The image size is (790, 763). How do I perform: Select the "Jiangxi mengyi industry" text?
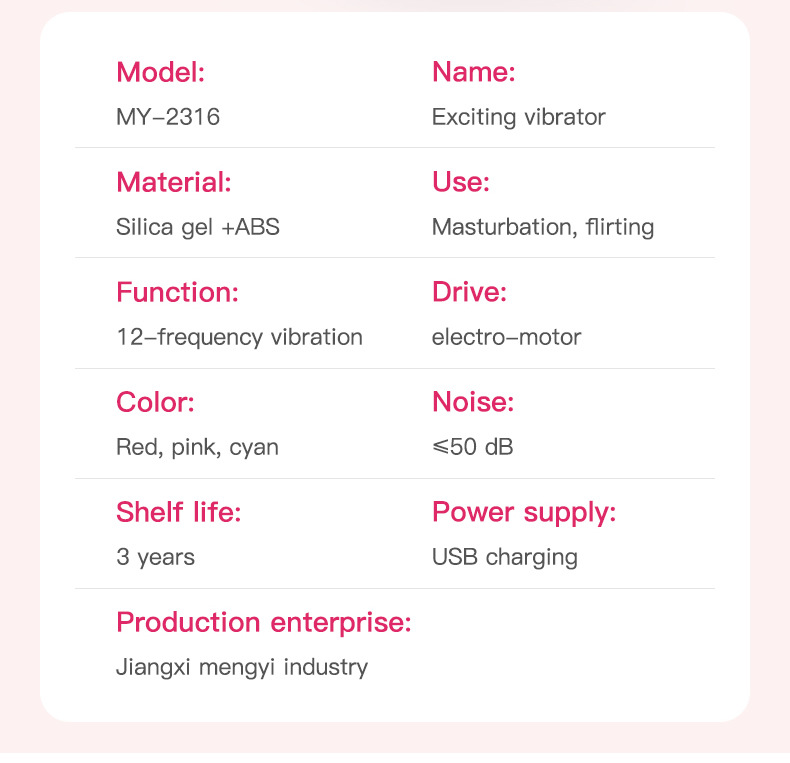click(x=242, y=667)
